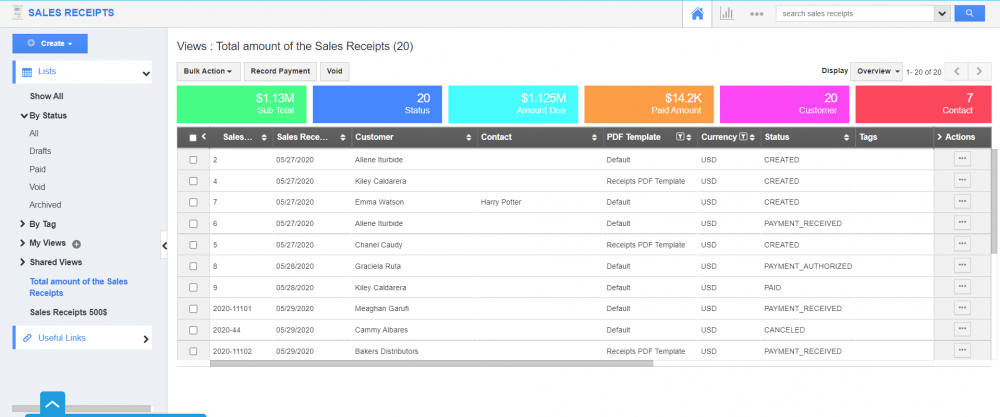Open the Bulk Action dropdown

pyautogui.click(x=209, y=72)
